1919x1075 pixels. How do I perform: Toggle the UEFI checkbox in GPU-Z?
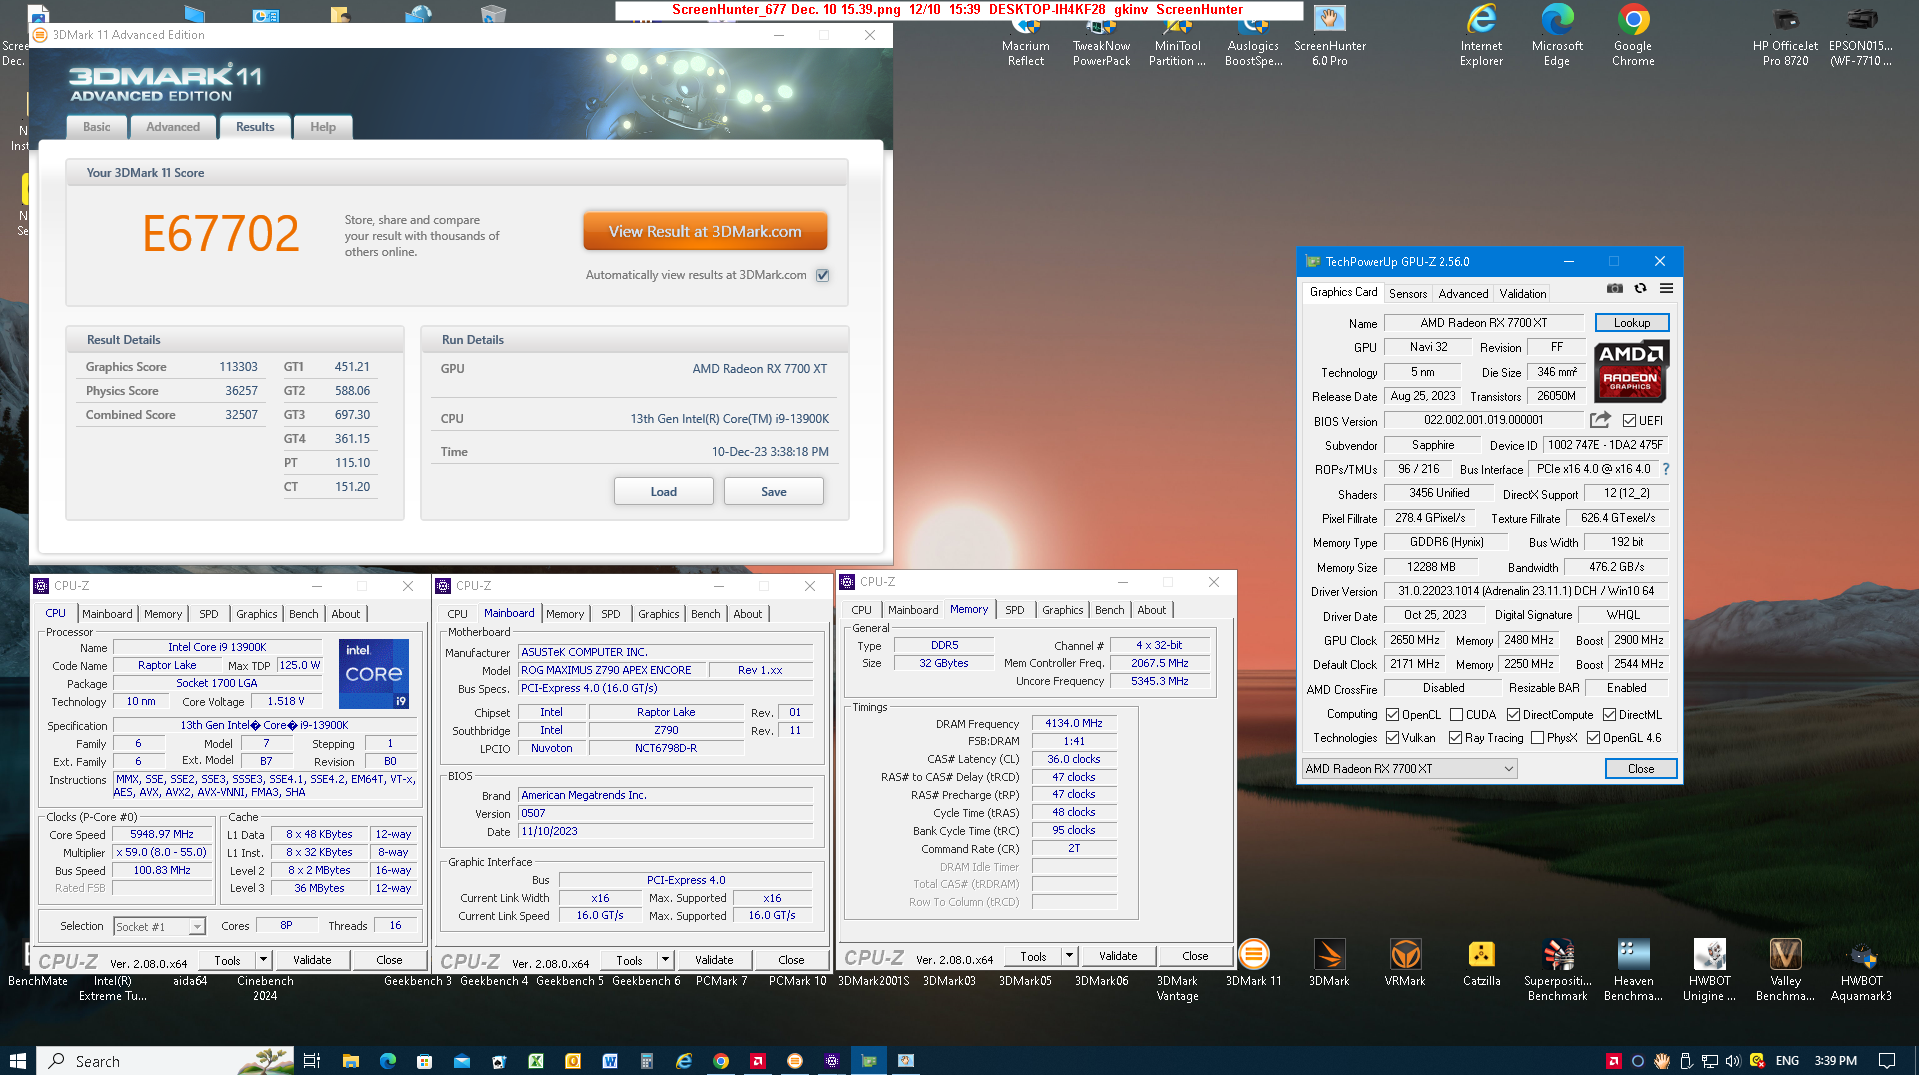[x=1629, y=421]
